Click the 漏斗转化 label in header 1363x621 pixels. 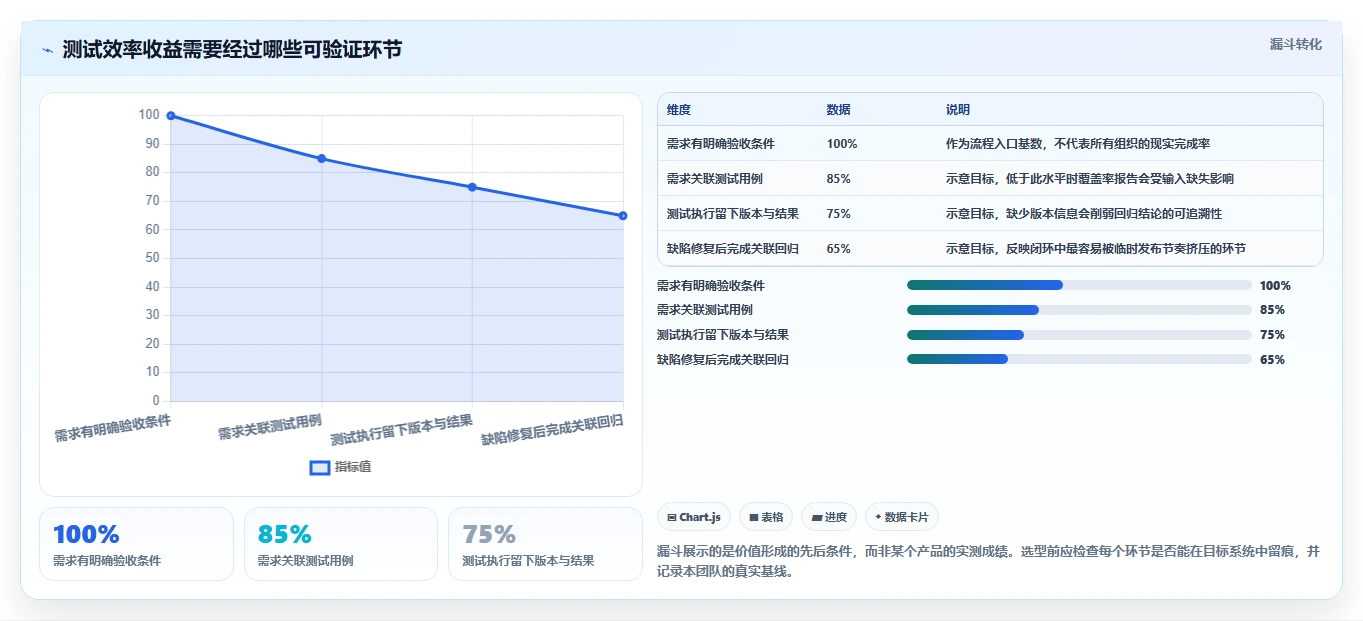(1295, 44)
